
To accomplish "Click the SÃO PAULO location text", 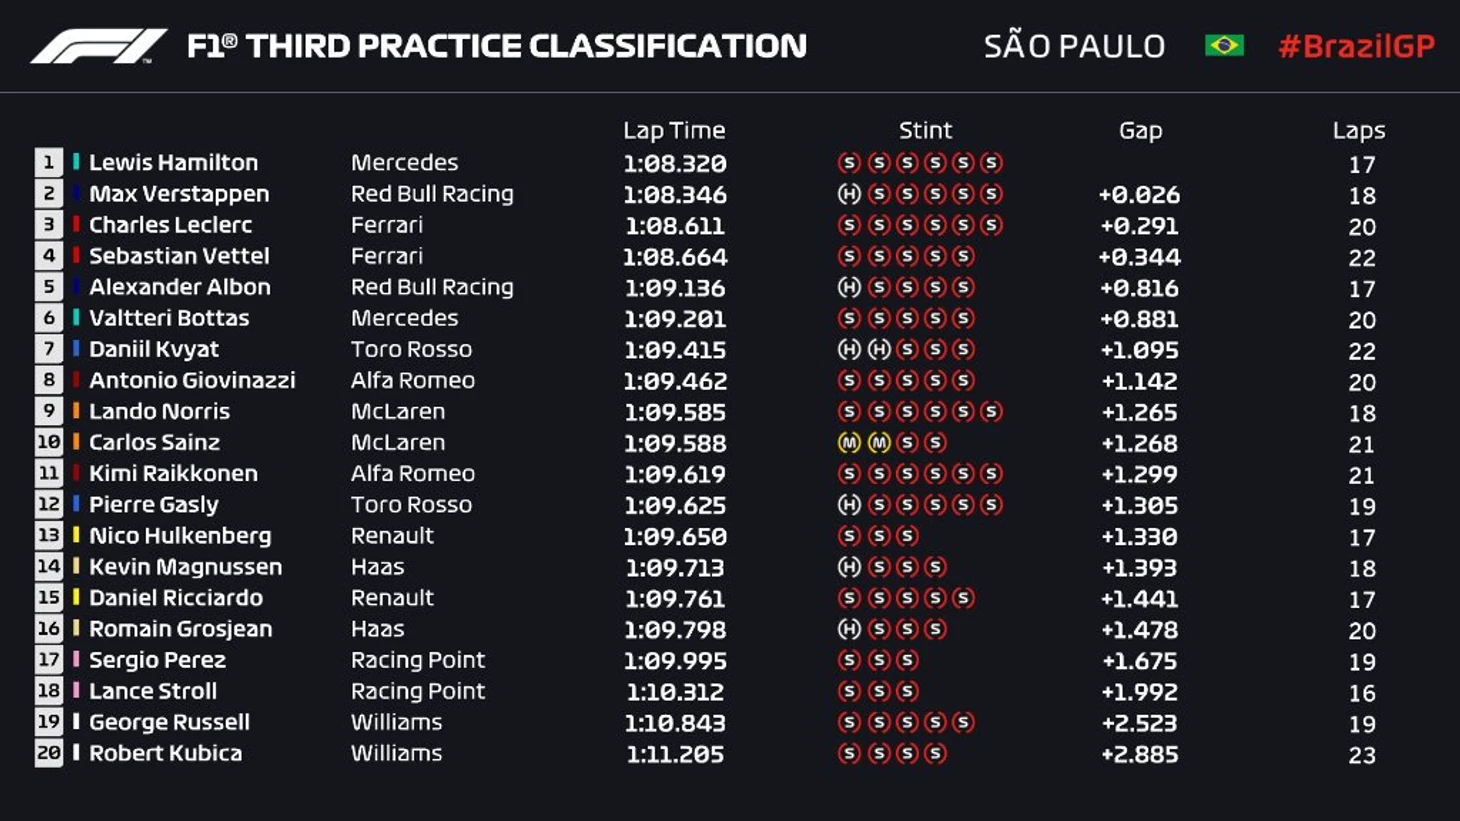I will point(1074,46).
